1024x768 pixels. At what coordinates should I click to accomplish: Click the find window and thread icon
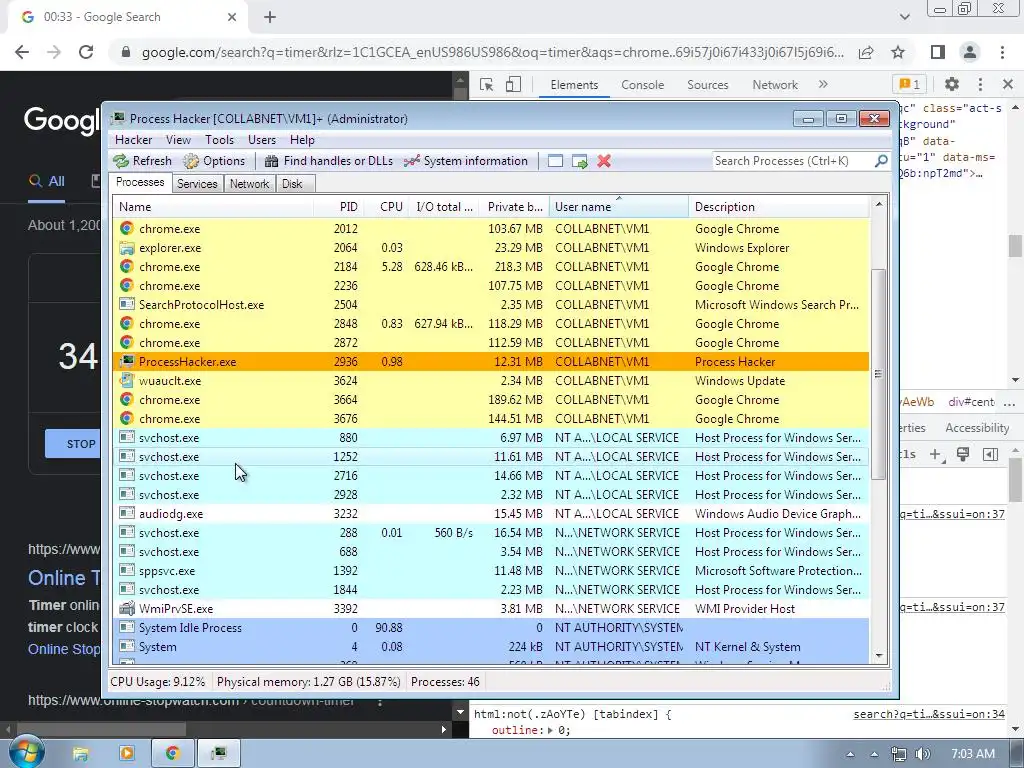(580, 161)
